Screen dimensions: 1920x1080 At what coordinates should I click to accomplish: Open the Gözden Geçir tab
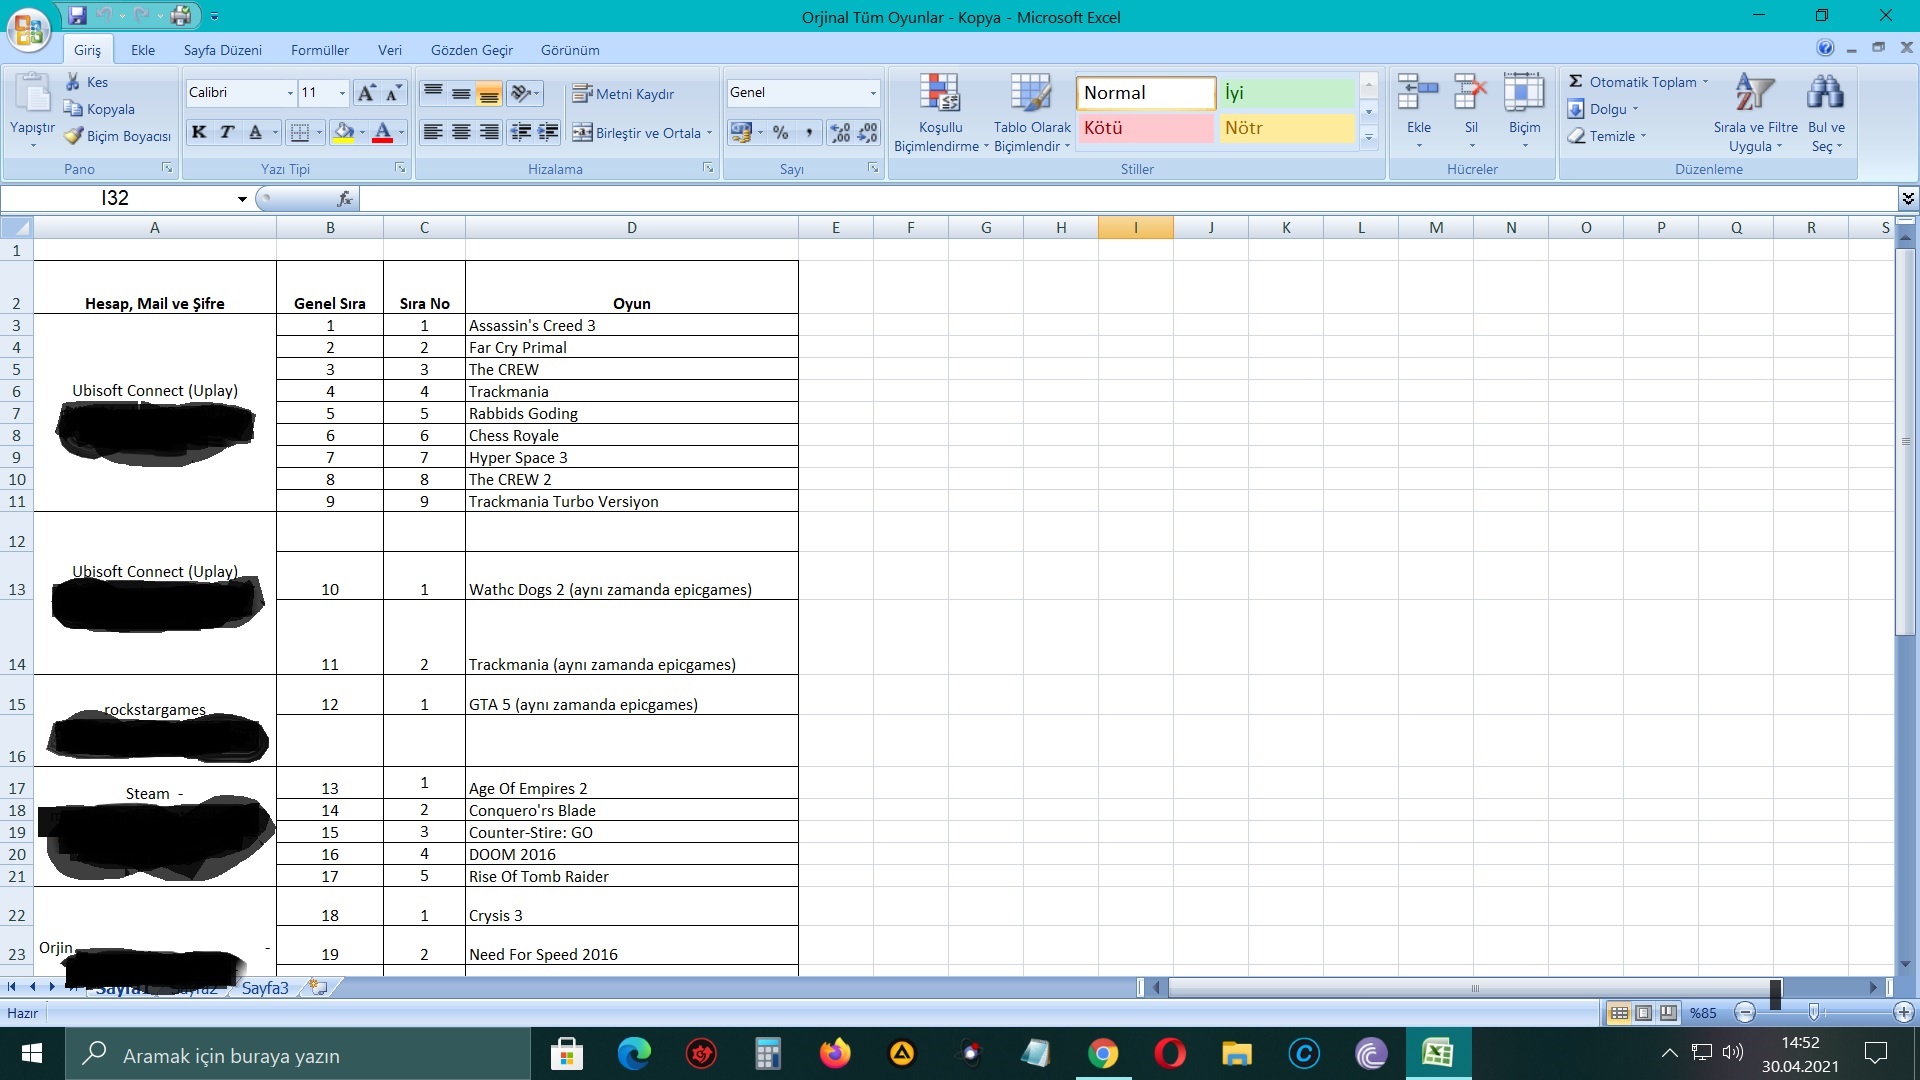[472, 50]
